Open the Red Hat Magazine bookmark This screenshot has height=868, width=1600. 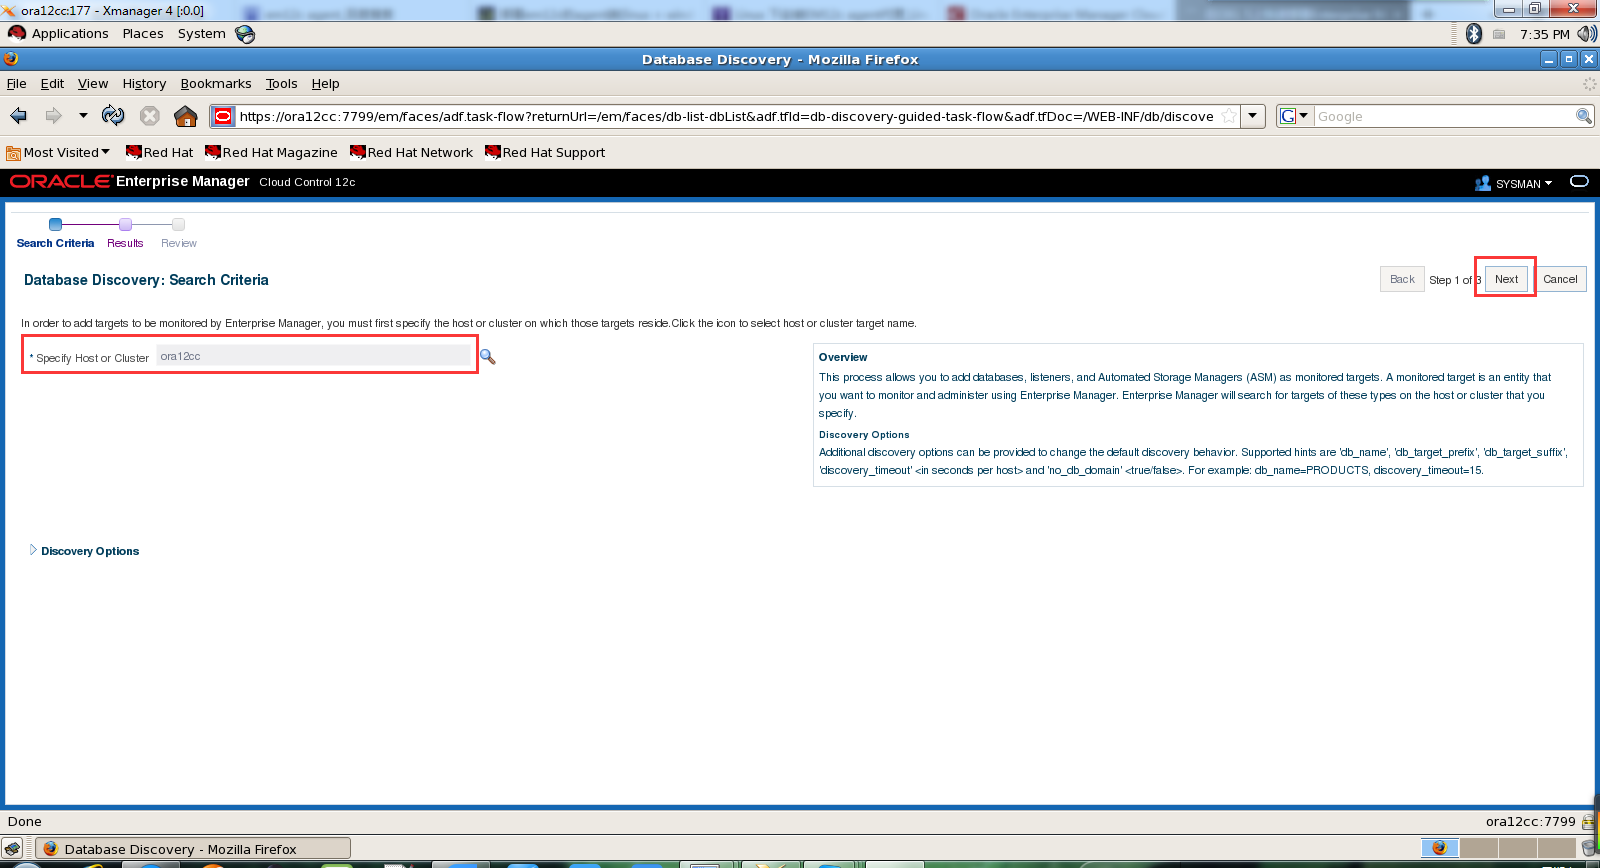click(271, 153)
